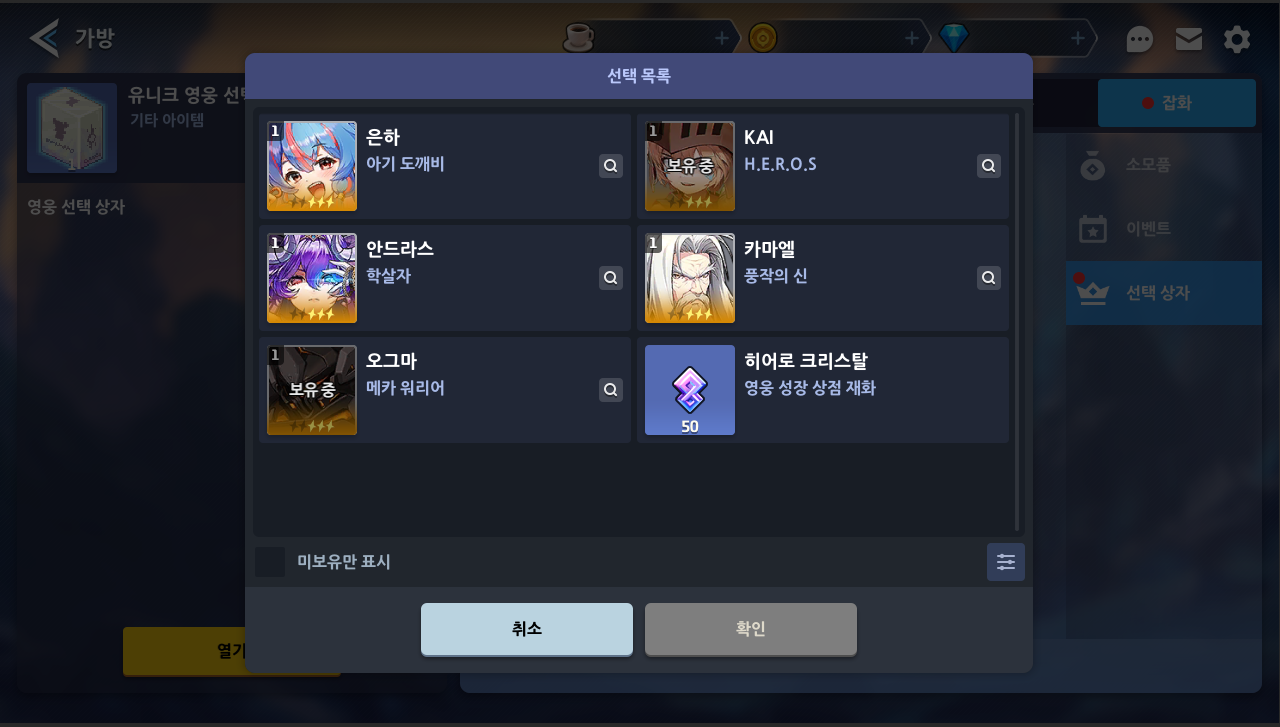Open details magnifier for KAI

click(989, 166)
